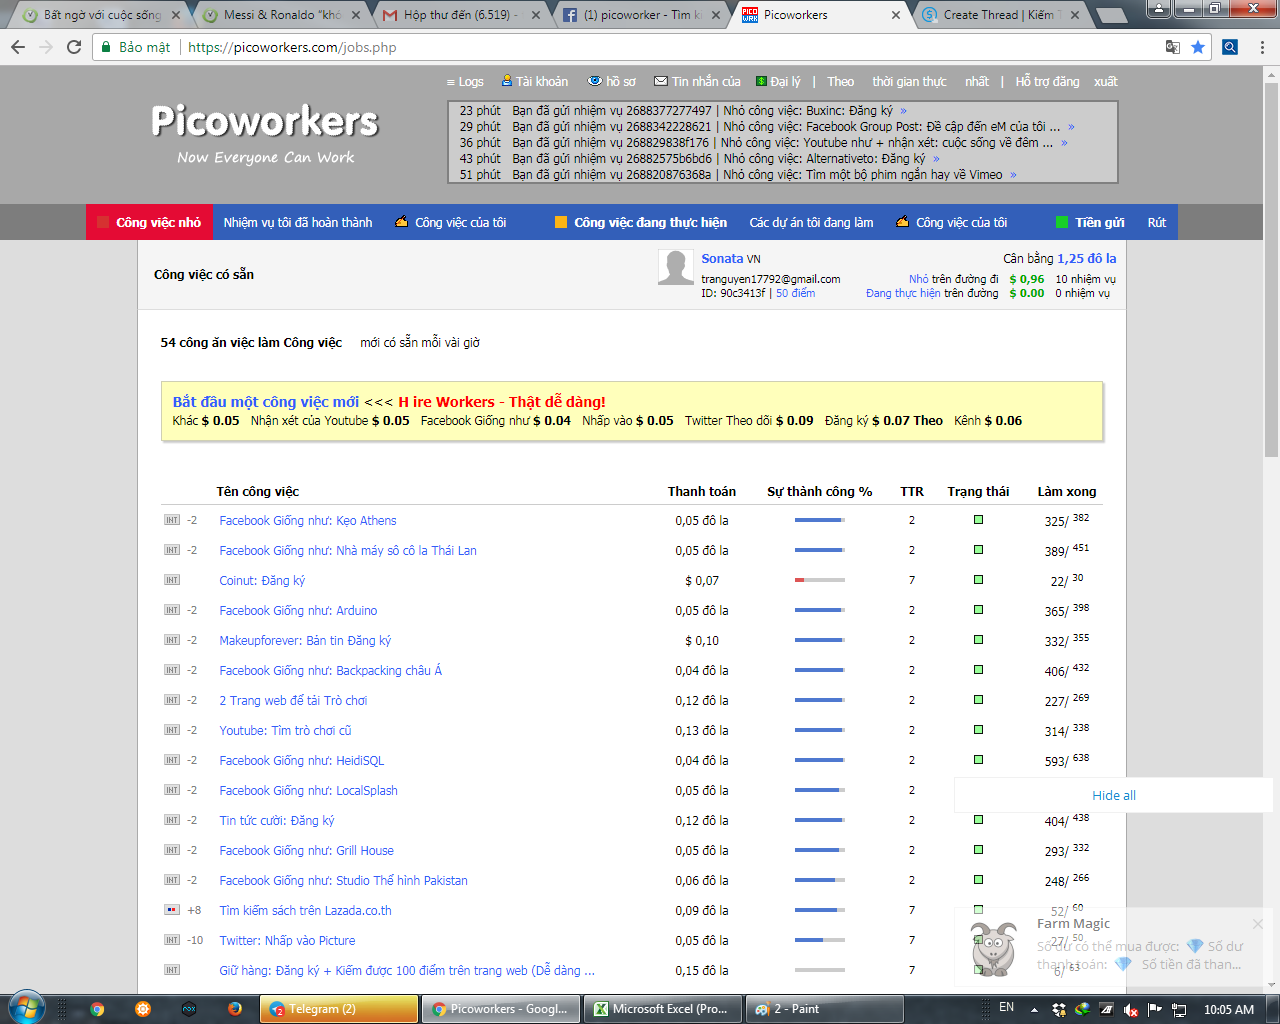Click the gray success bar for Giữ hàng job
The image size is (1280, 1024).
point(820,970)
